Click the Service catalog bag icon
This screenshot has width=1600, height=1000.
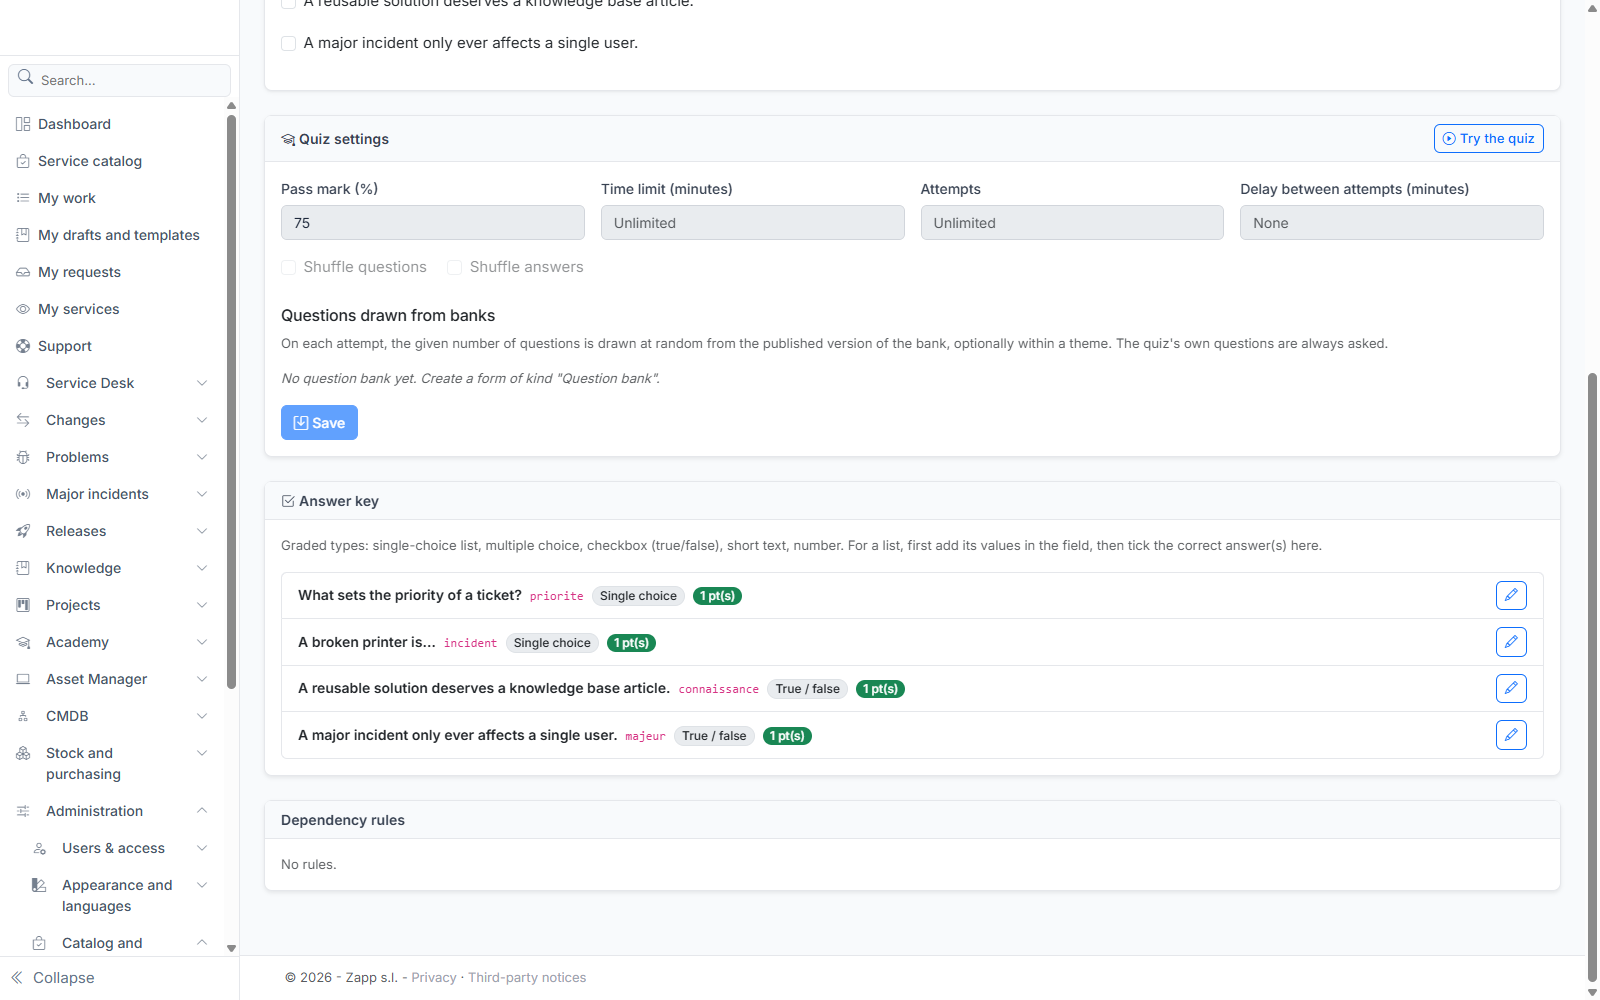pos(23,161)
